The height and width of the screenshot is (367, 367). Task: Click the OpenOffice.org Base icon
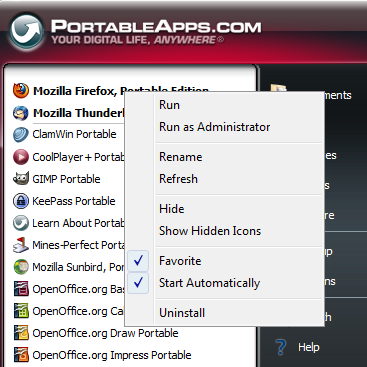click(x=21, y=289)
